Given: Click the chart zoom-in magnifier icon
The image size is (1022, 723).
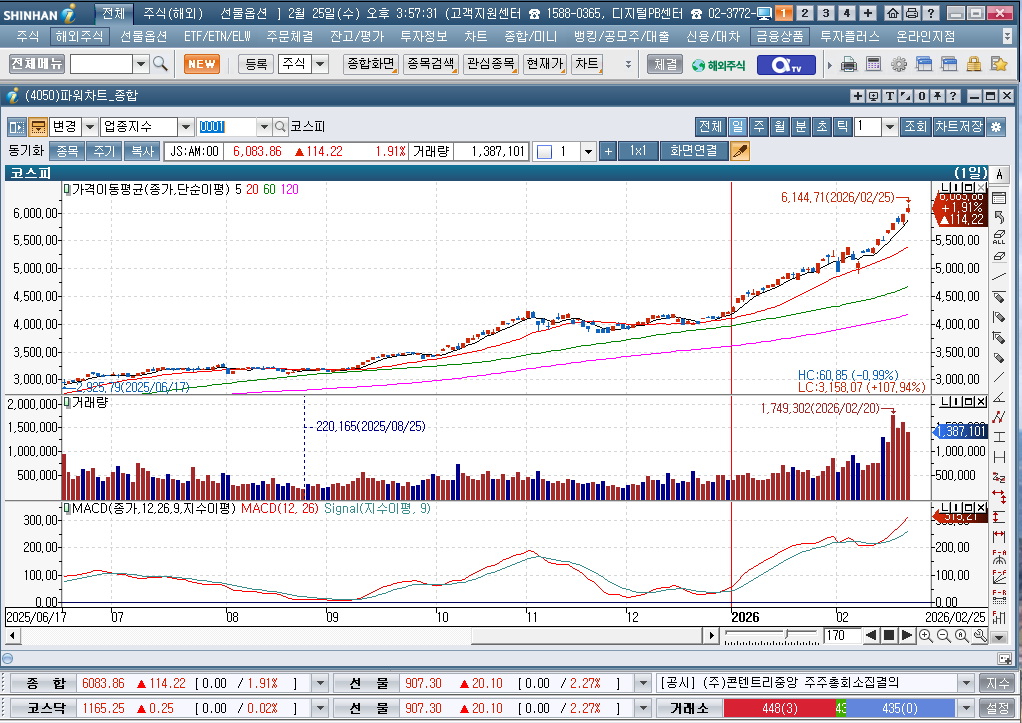Looking at the screenshot, I should coord(925,636).
